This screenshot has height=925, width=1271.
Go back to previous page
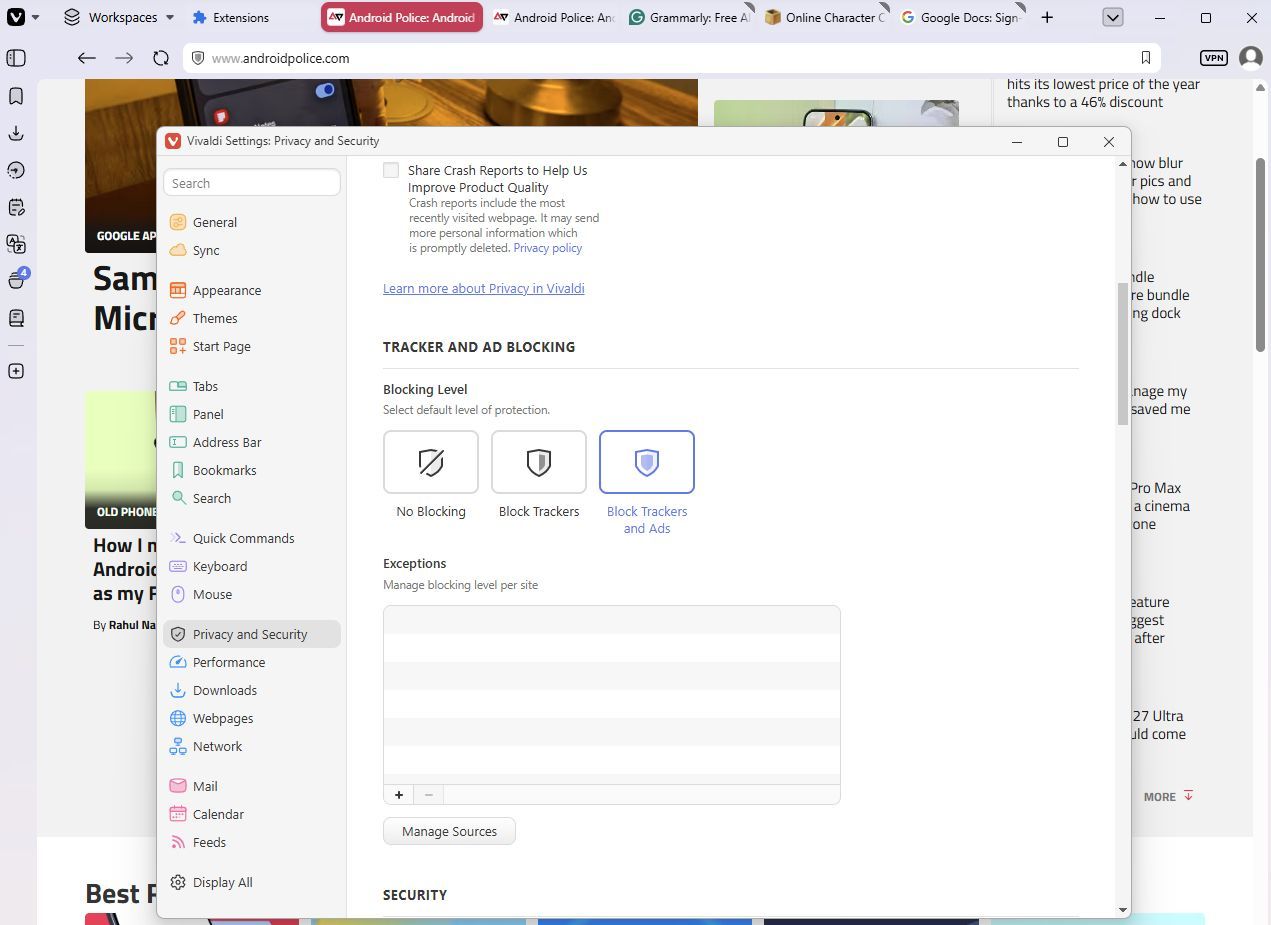click(x=87, y=58)
